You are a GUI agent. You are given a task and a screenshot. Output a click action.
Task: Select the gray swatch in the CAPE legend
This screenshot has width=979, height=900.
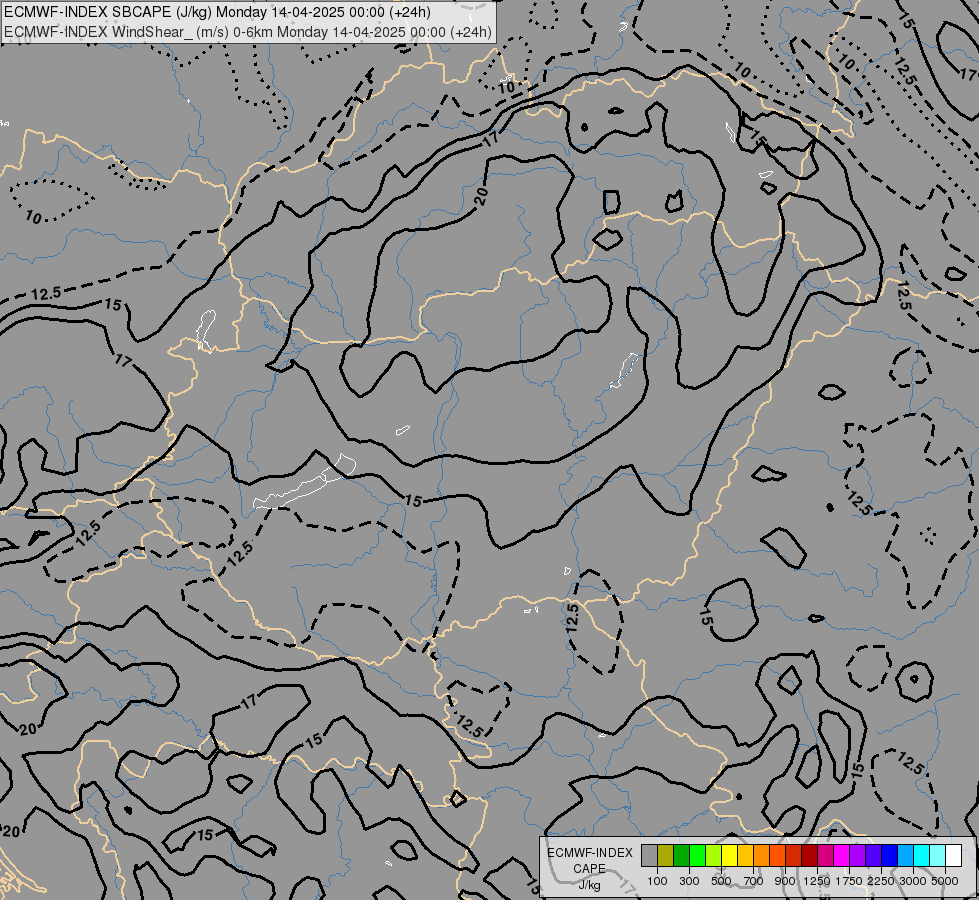point(649,856)
